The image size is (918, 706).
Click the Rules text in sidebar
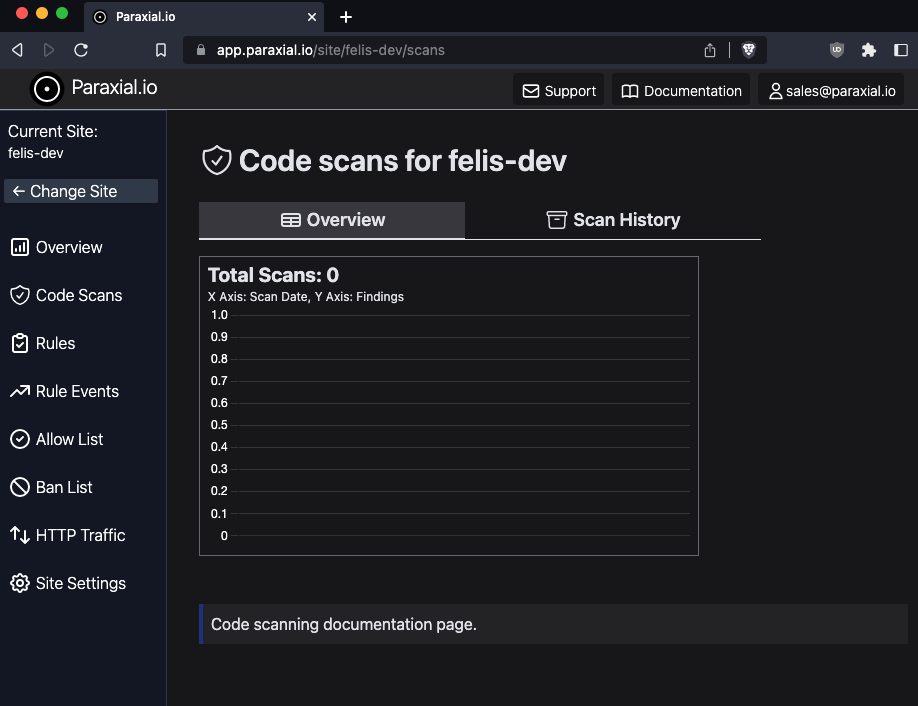tap(56, 344)
